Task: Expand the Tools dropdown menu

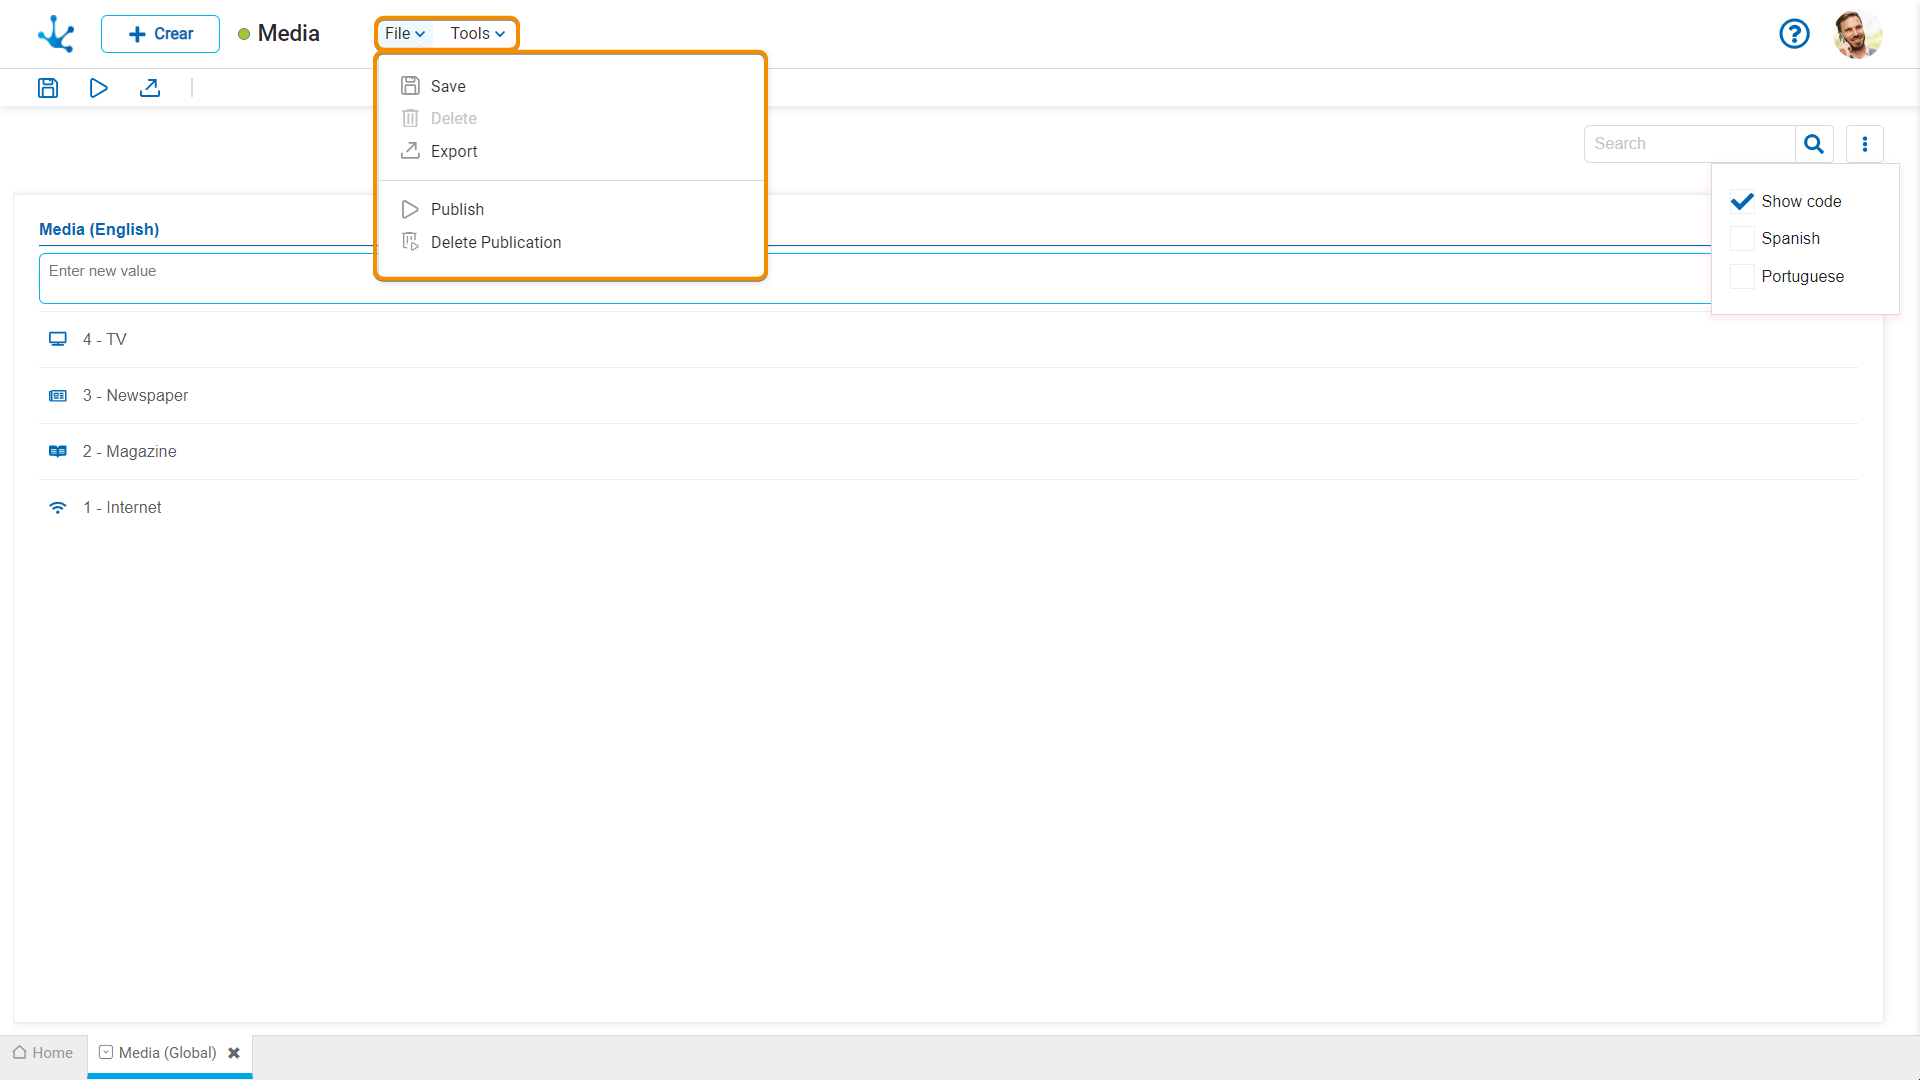Action: [477, 34]
